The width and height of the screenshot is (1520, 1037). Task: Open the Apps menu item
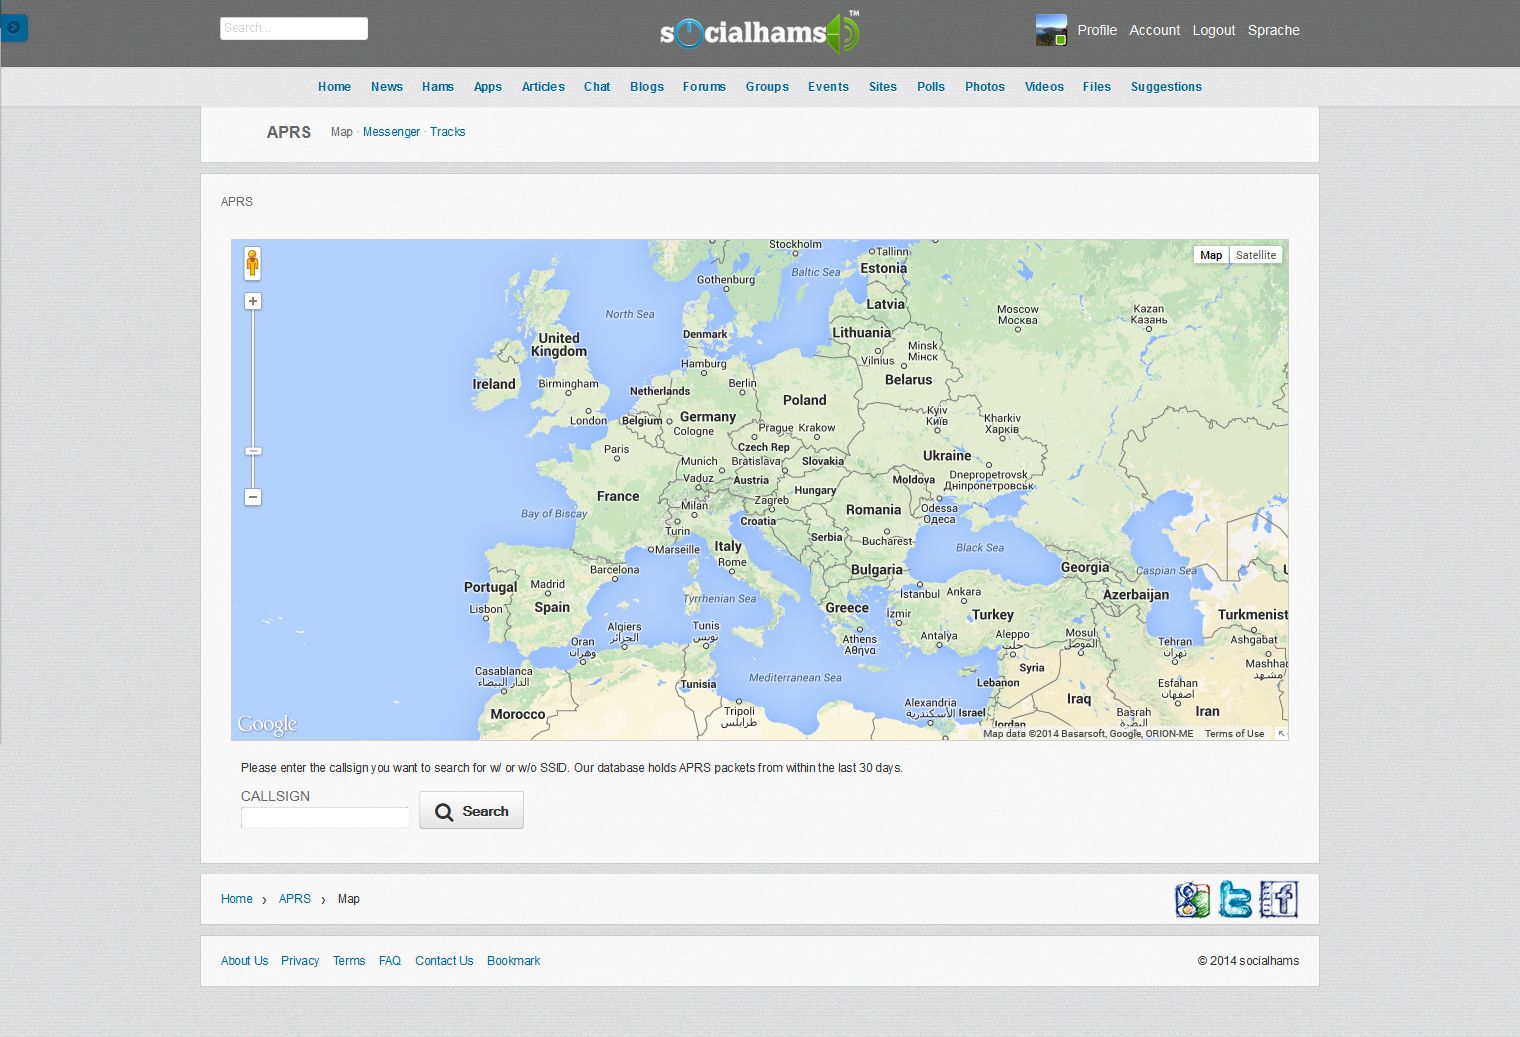(488, 87)
